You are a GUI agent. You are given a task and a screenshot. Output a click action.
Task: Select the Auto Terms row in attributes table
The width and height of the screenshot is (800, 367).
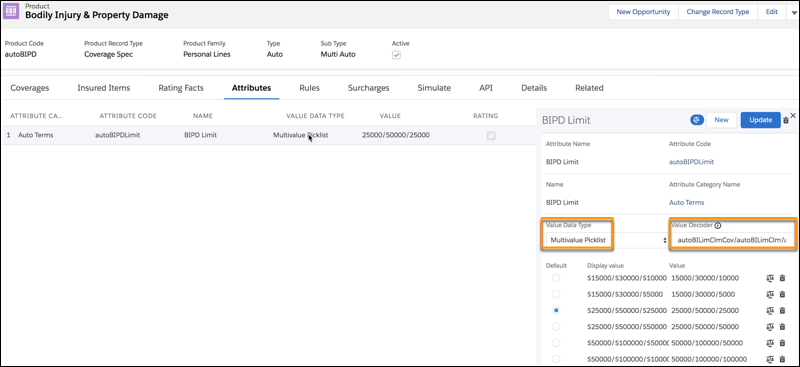268,136
